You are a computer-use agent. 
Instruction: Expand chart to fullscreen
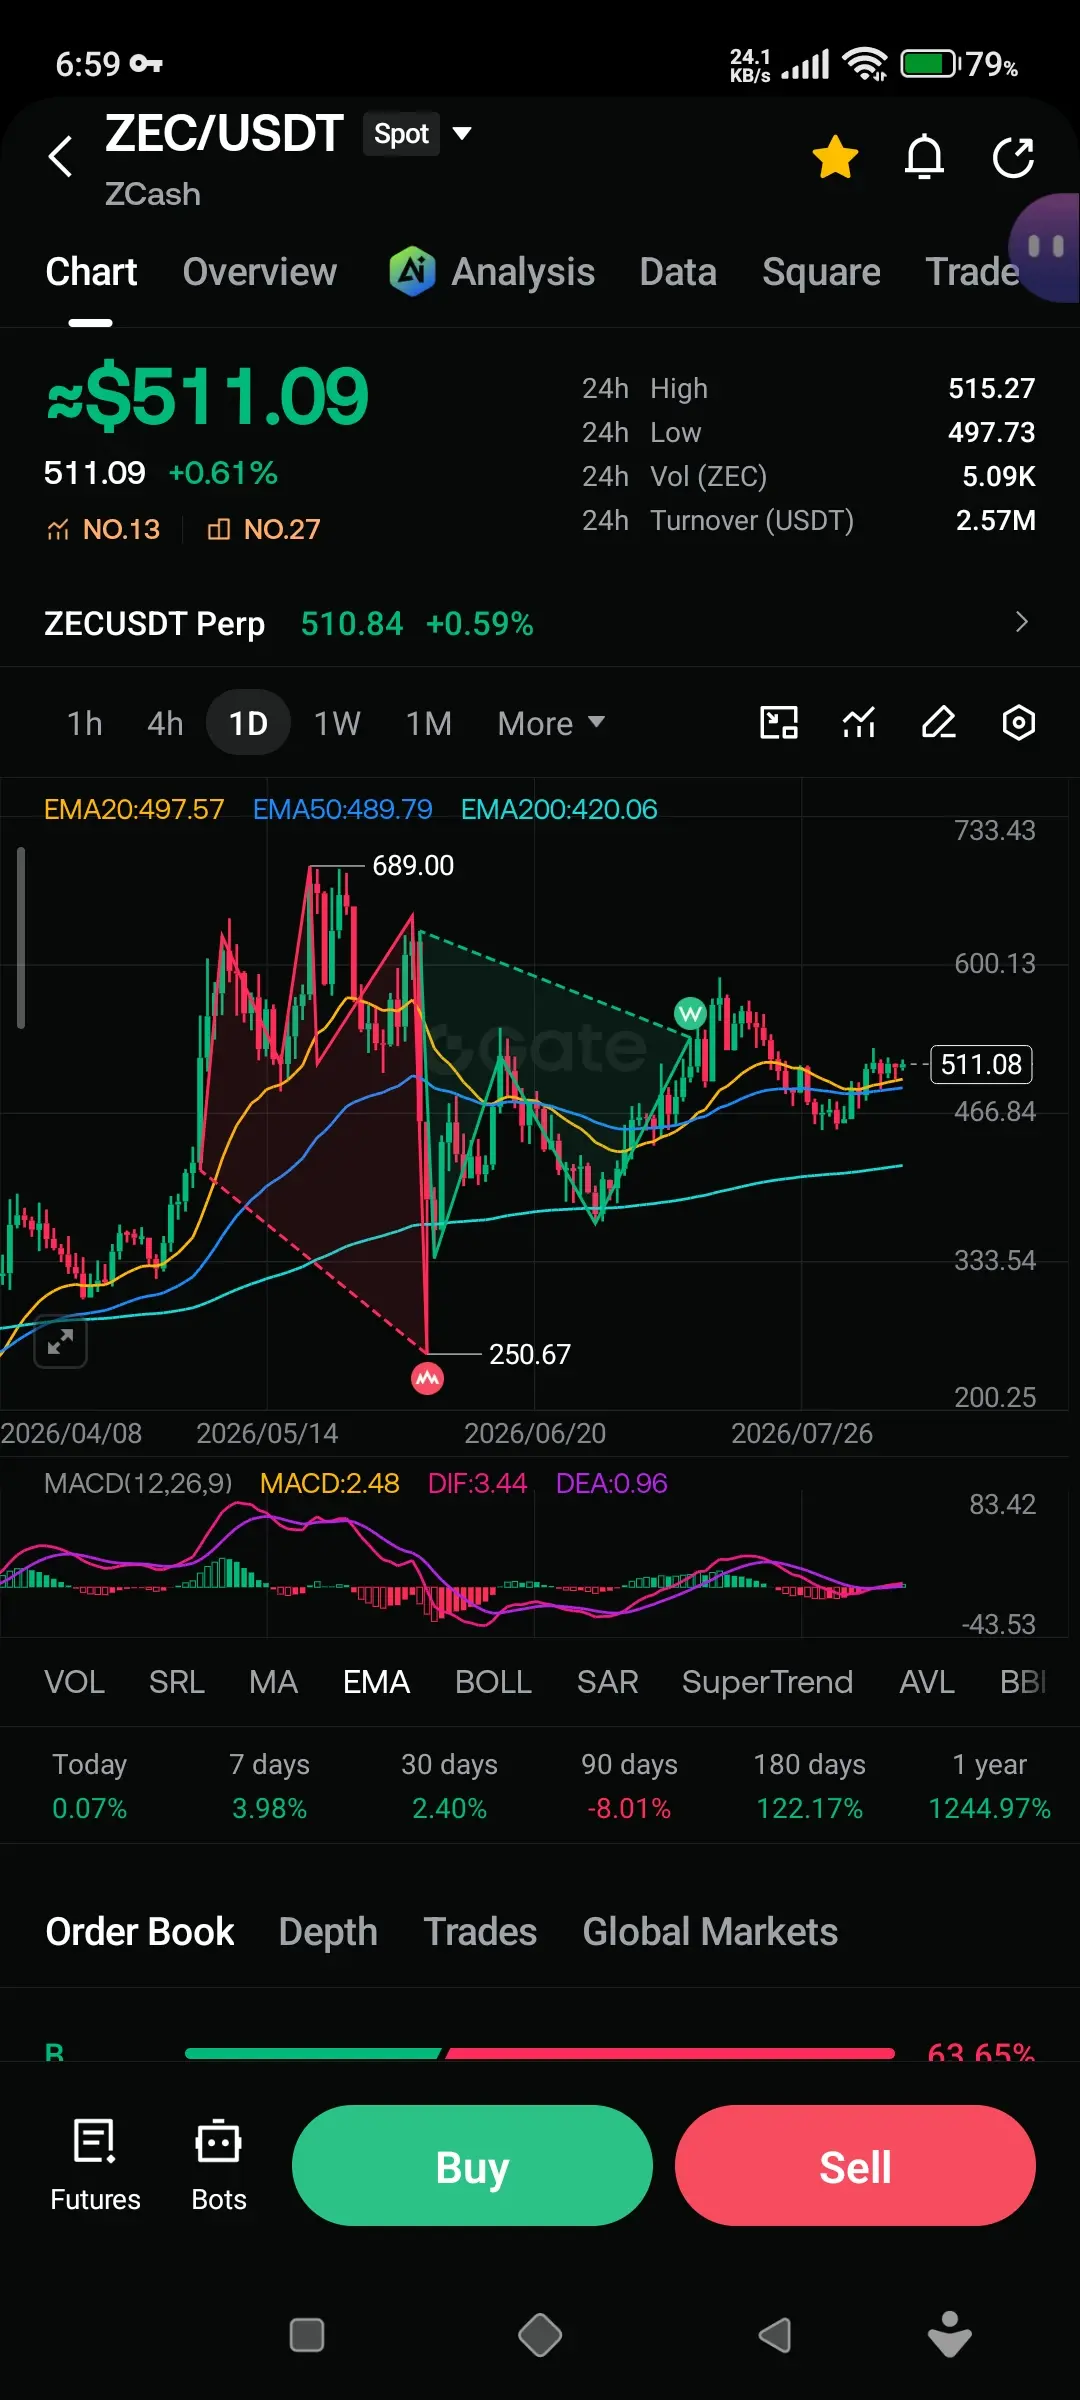pyautogui.click(x=61, y=1342)
